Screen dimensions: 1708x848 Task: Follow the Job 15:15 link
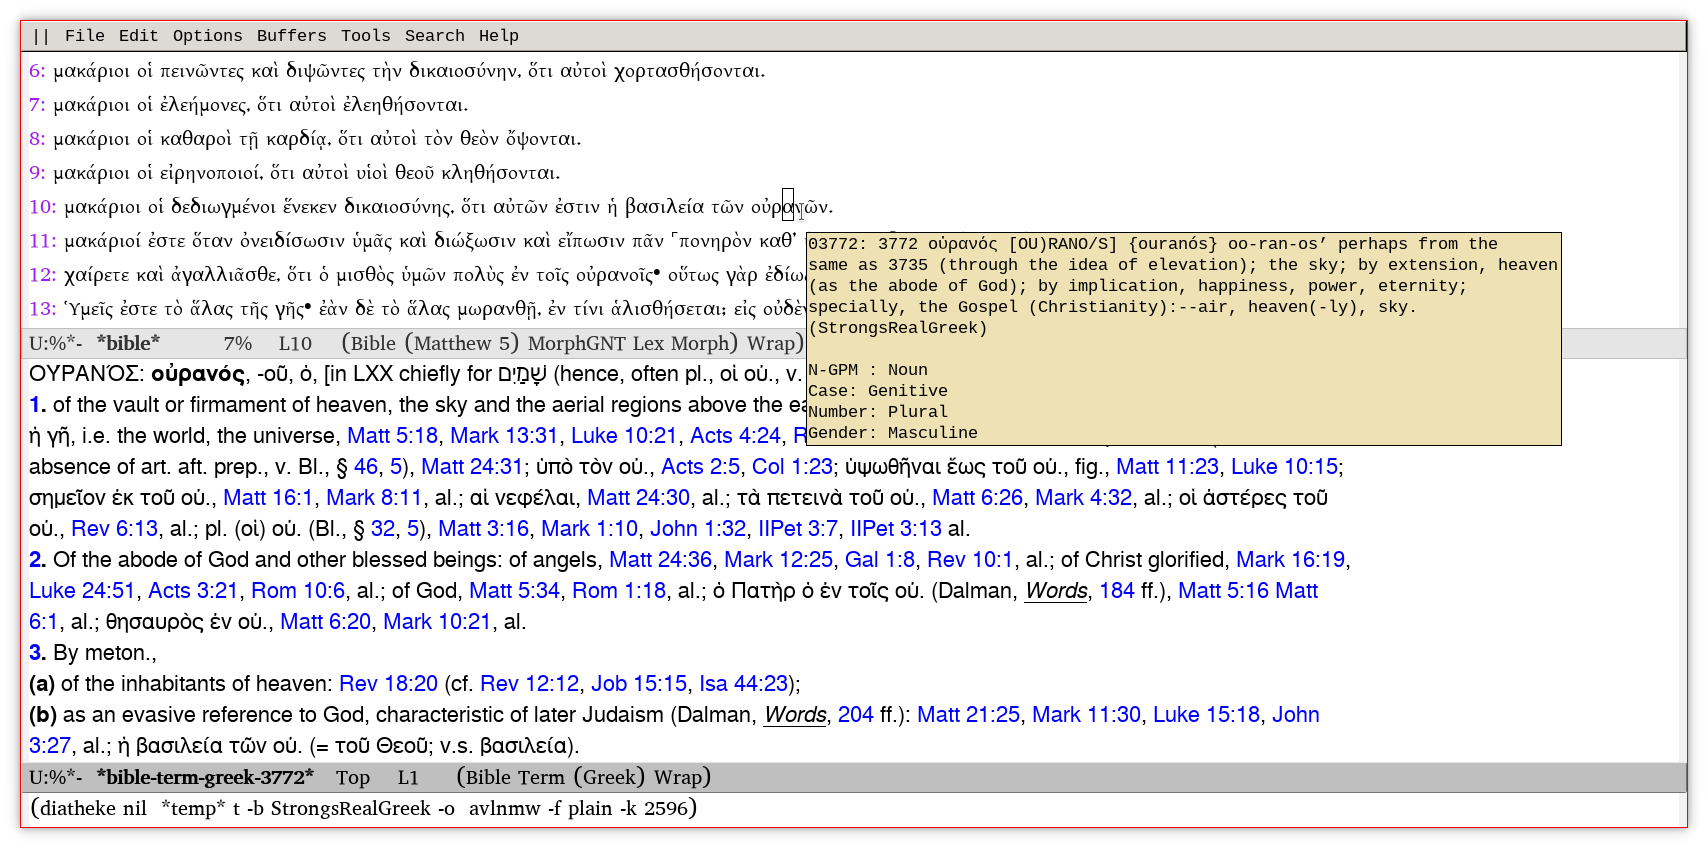pyautogui.click(x=638, y=684)
